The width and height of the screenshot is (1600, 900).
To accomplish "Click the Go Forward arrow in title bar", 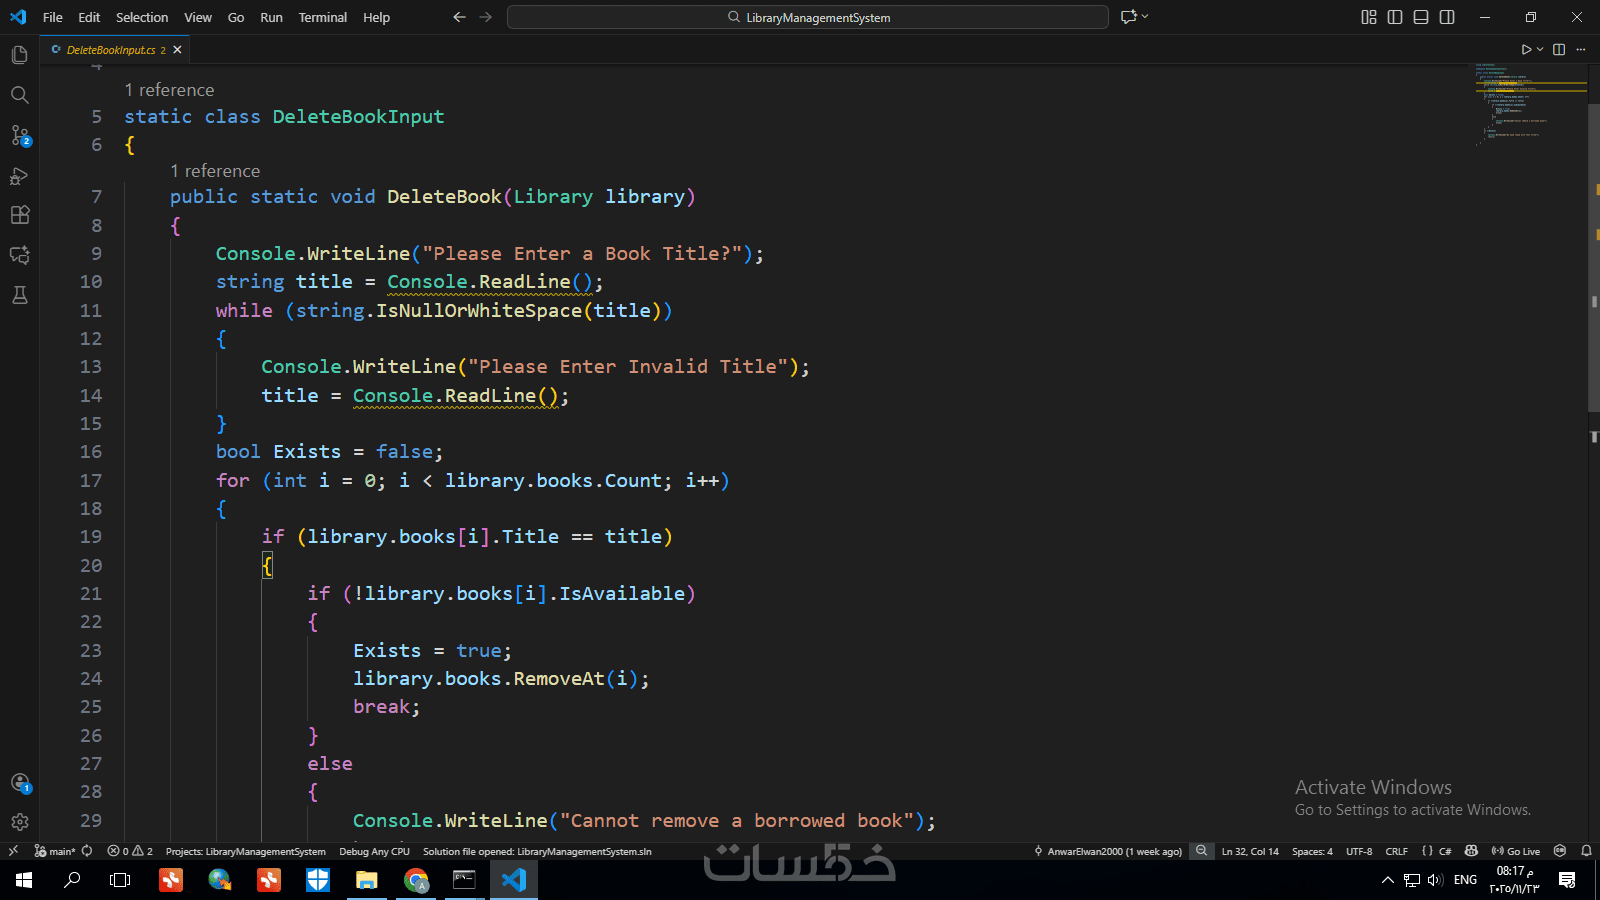I will coord(486,17).
